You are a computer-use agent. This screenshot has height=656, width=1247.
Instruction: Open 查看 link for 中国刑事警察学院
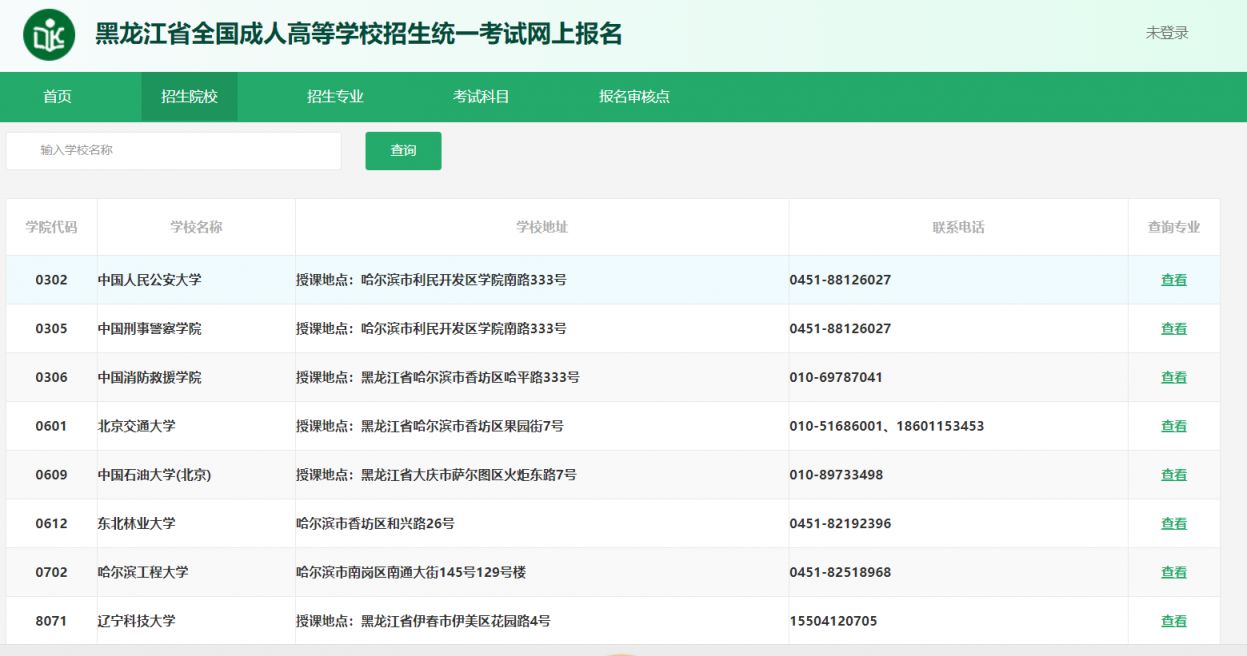[1174, 329]
